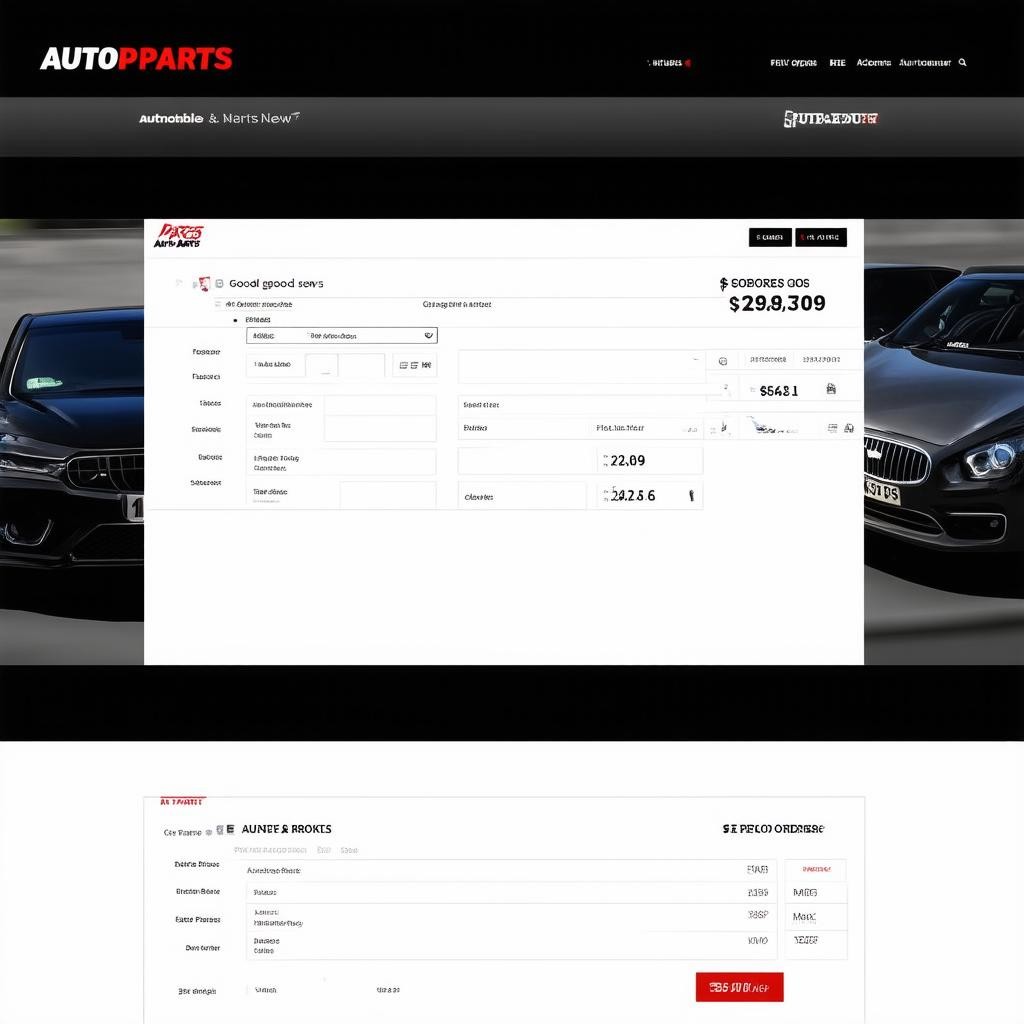
Task: Open the 'Adoms' menu item in top navigation
Action: [873, 62]
